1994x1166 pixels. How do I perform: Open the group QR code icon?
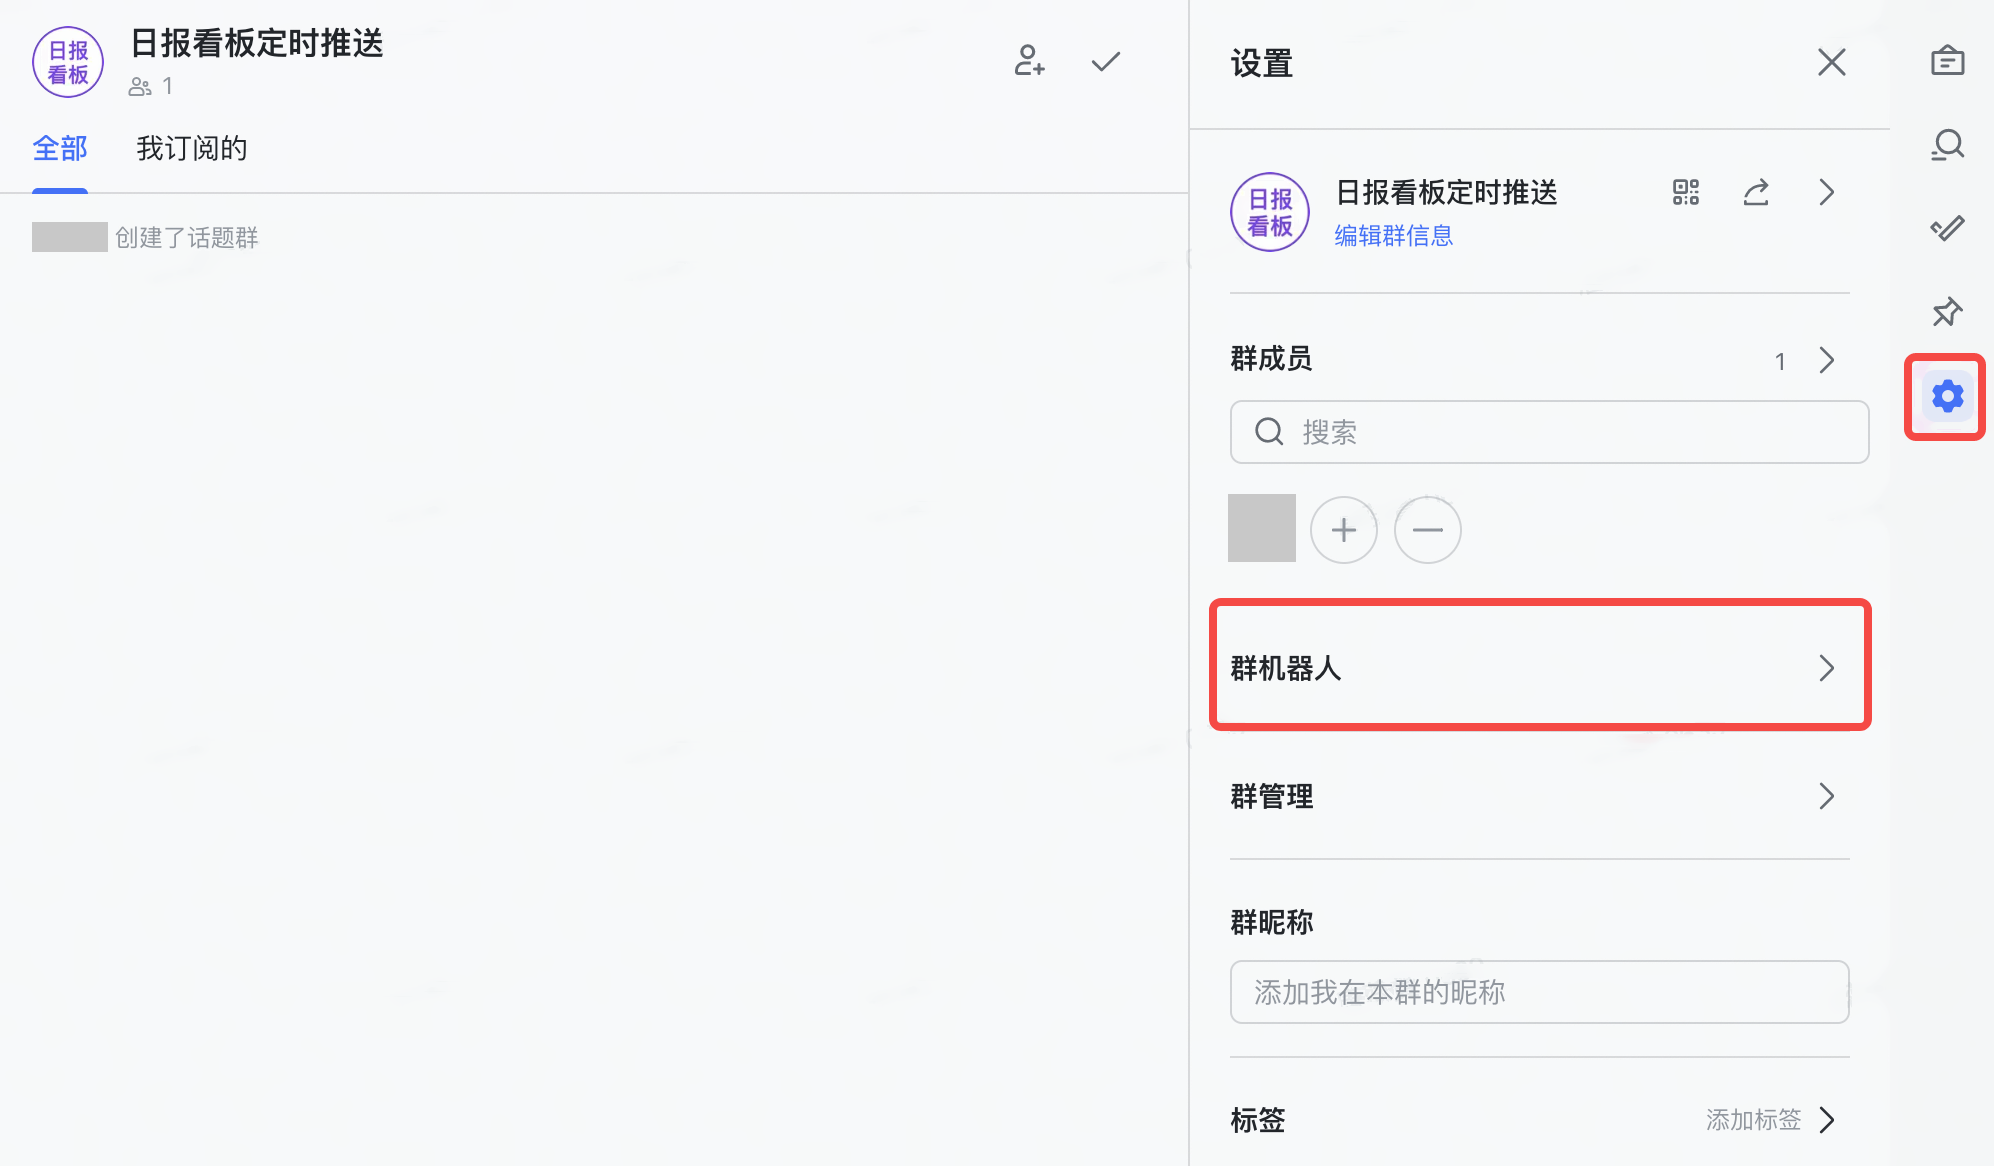click(x=1686, y=192)
